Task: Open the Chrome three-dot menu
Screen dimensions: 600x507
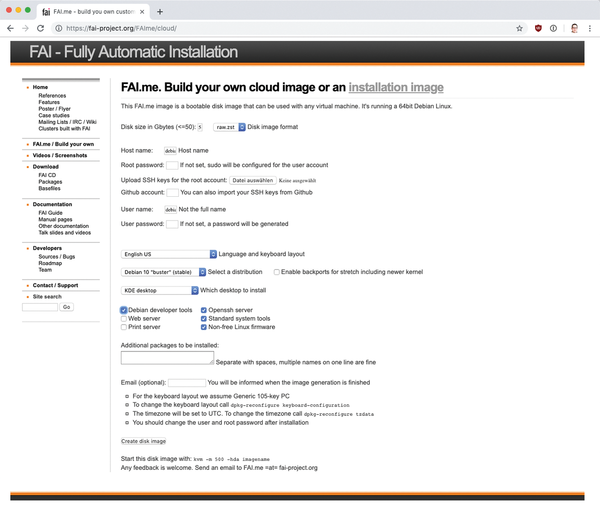Action: pos(590,28)
